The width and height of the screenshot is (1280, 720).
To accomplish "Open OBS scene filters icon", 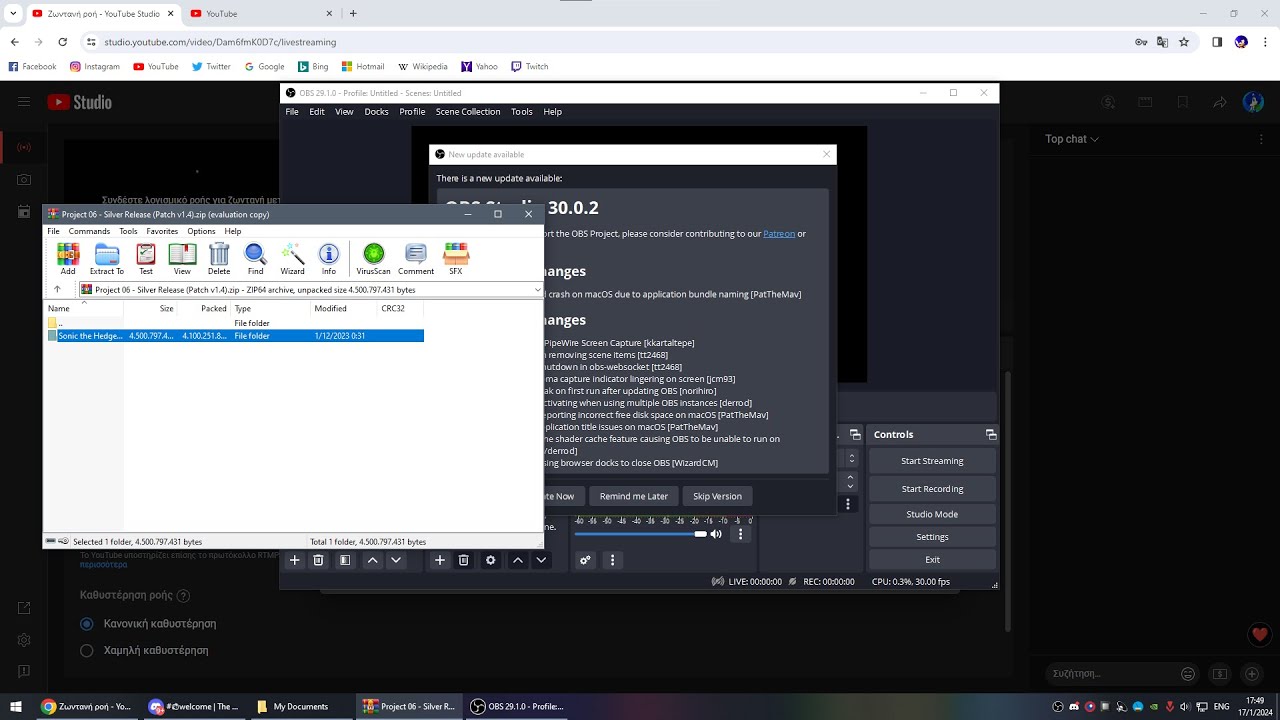I will 345,561.
